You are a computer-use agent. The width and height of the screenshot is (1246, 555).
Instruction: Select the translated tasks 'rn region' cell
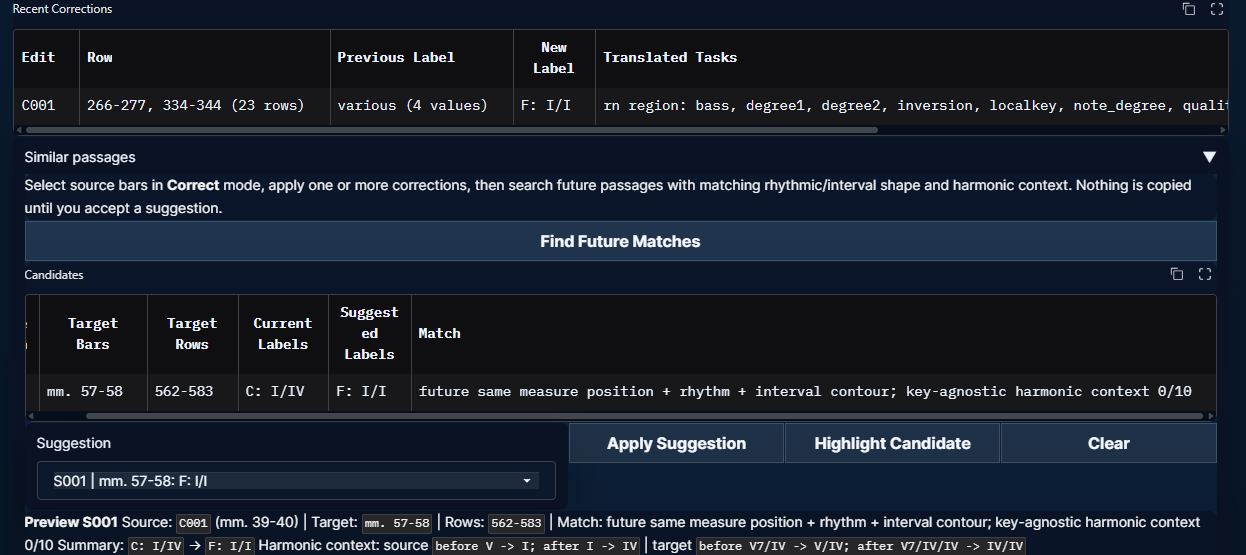pos(912,105)
